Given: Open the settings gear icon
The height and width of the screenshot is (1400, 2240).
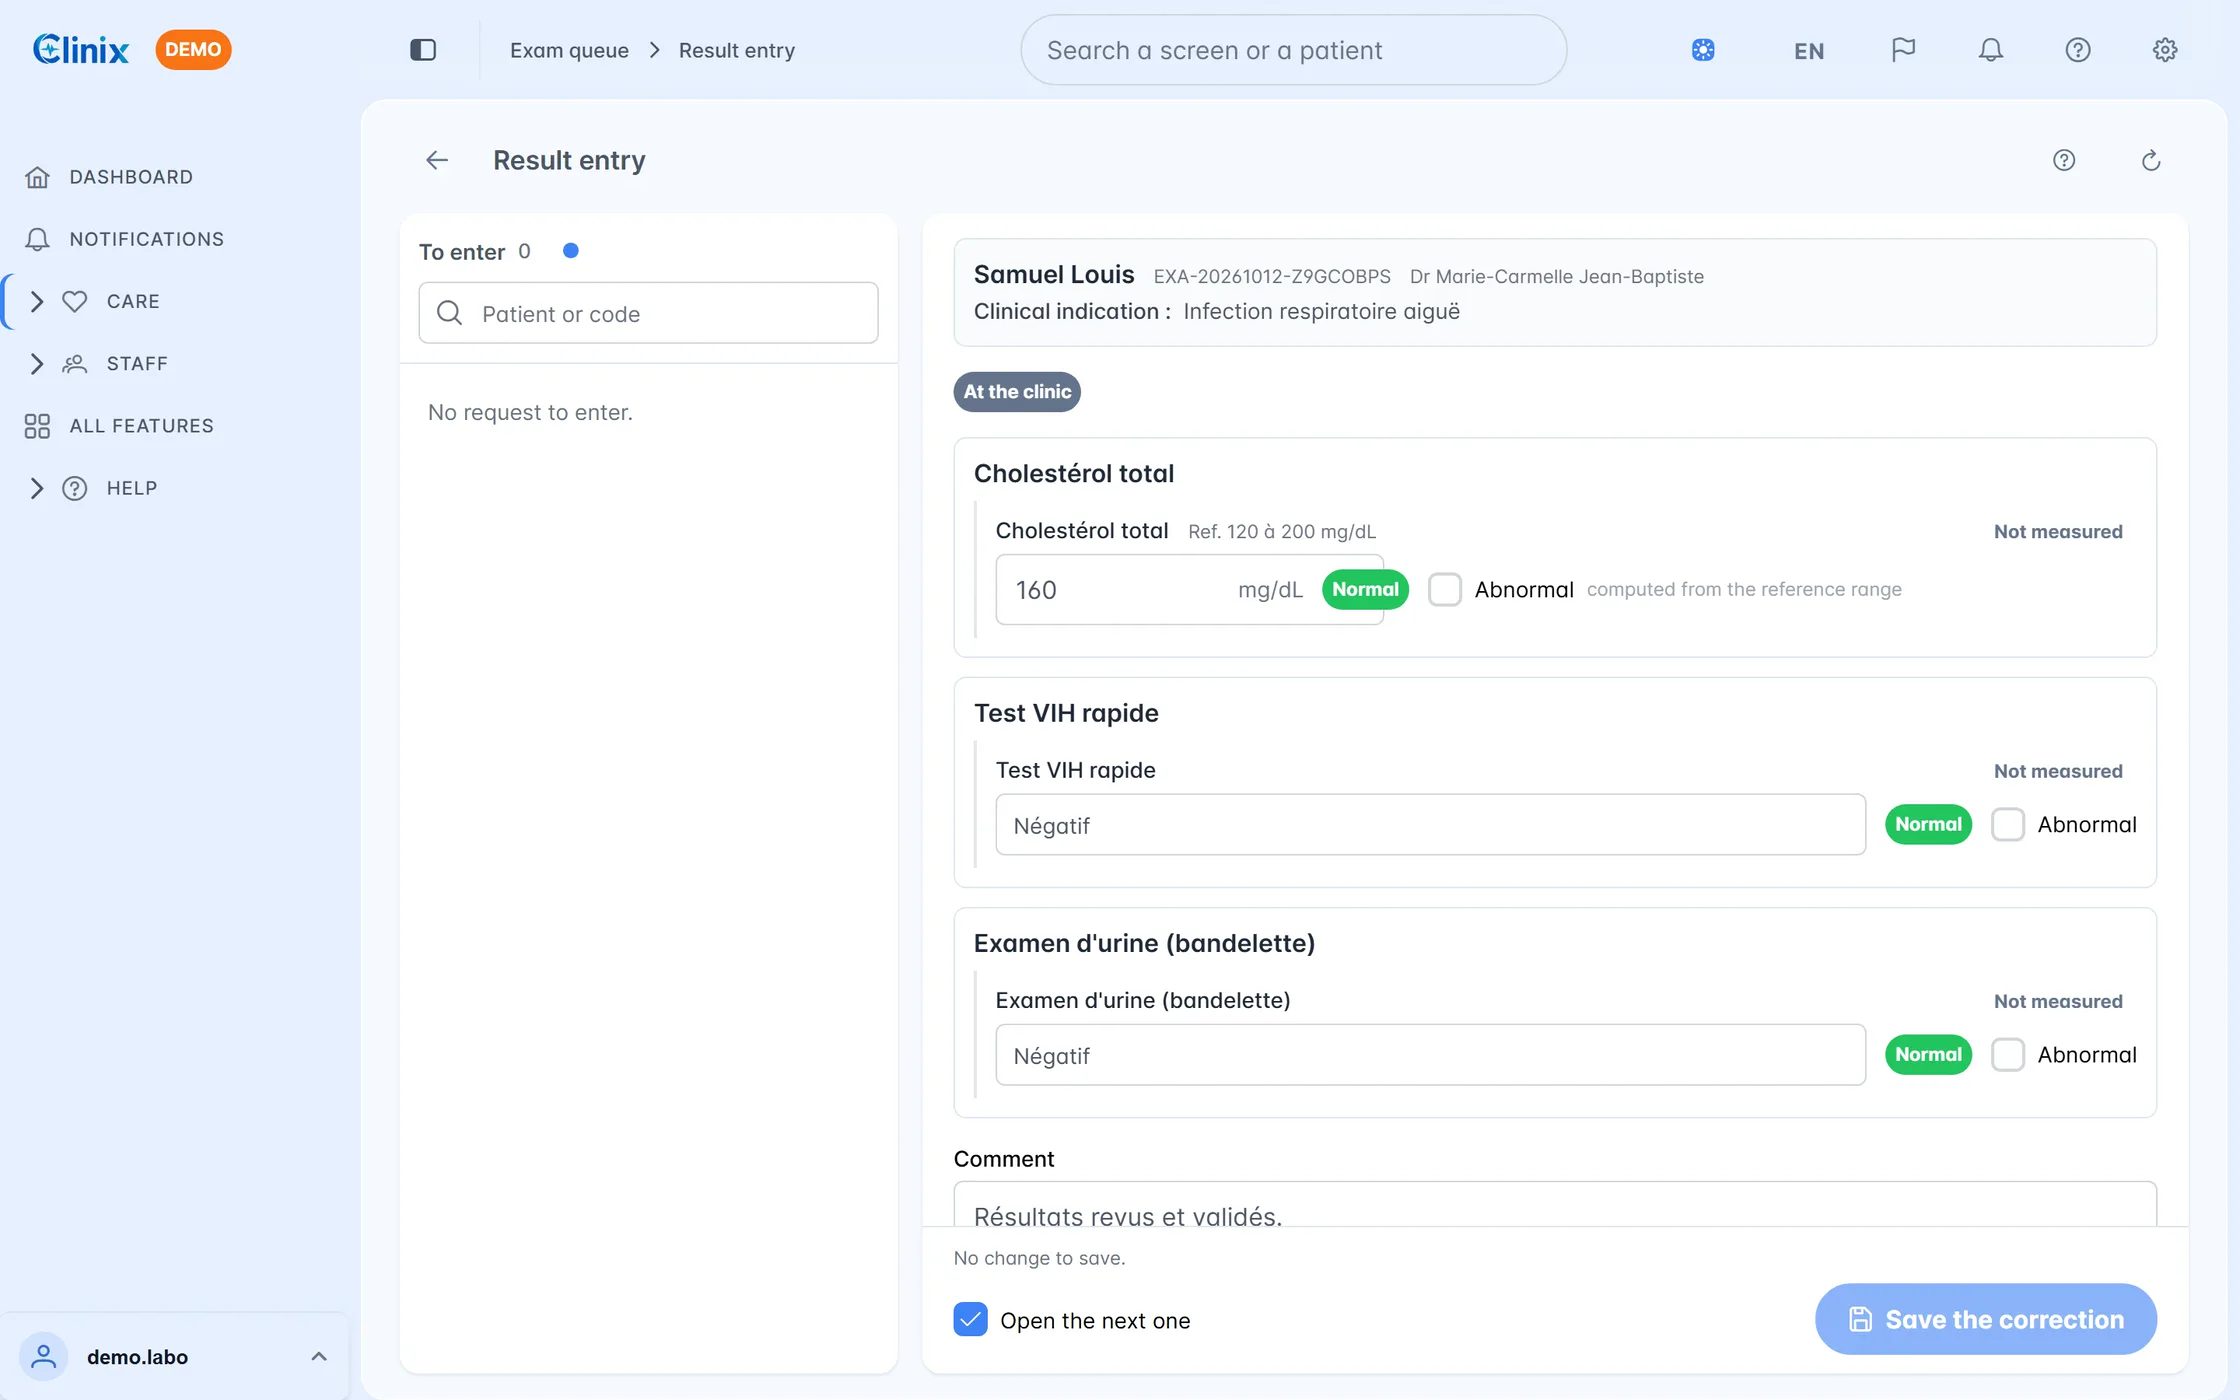Looking at the screenshot, I should pyautogui.click(x=2165, y=50).
